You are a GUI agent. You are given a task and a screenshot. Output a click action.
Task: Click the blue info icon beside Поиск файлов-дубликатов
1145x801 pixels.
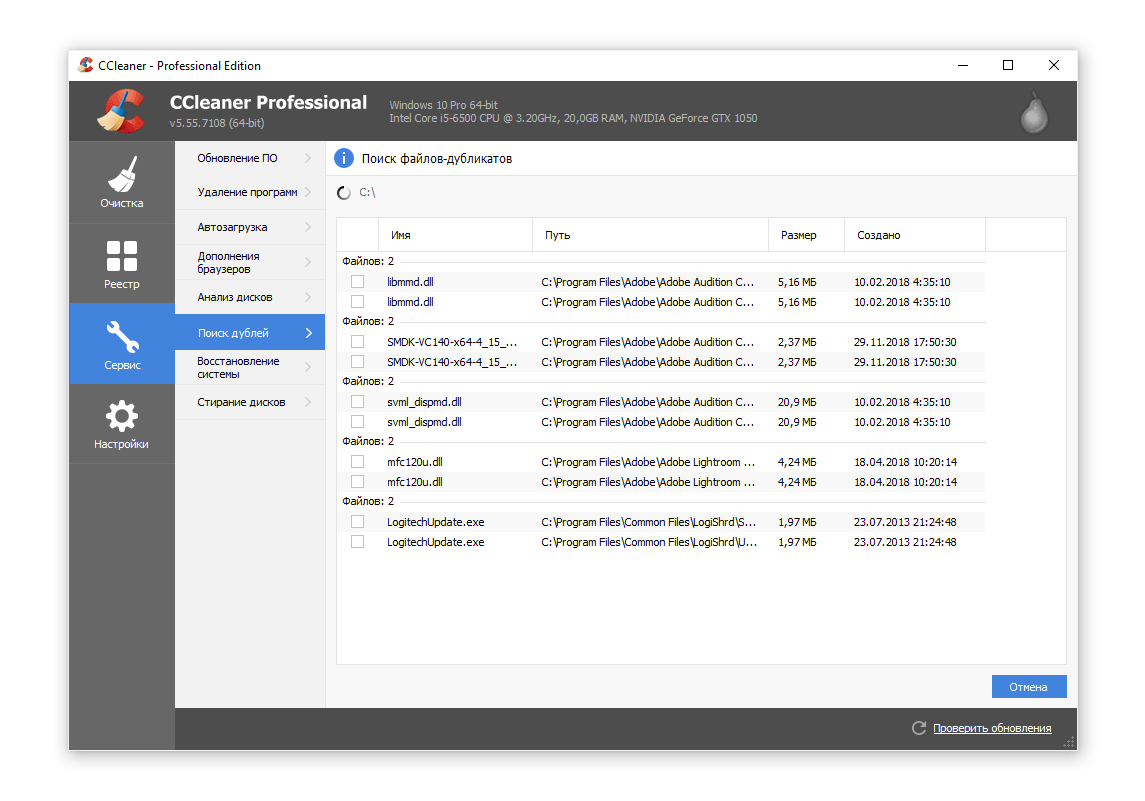(344, 158)
